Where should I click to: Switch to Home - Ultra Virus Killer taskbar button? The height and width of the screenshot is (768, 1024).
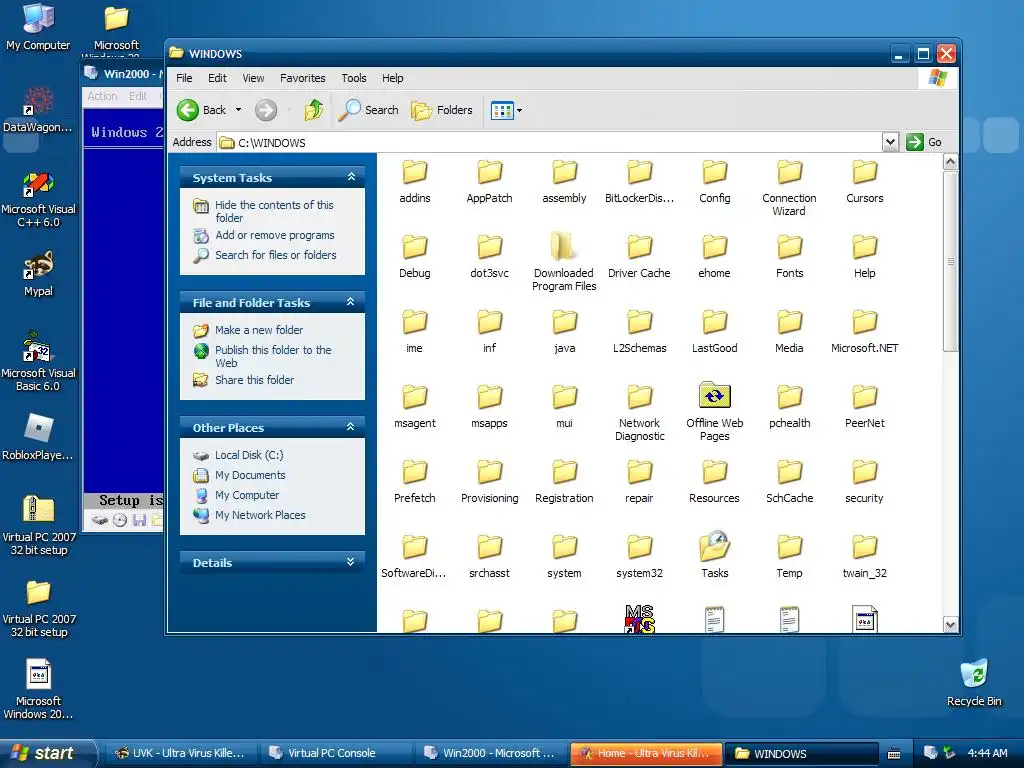pos(645,753)
